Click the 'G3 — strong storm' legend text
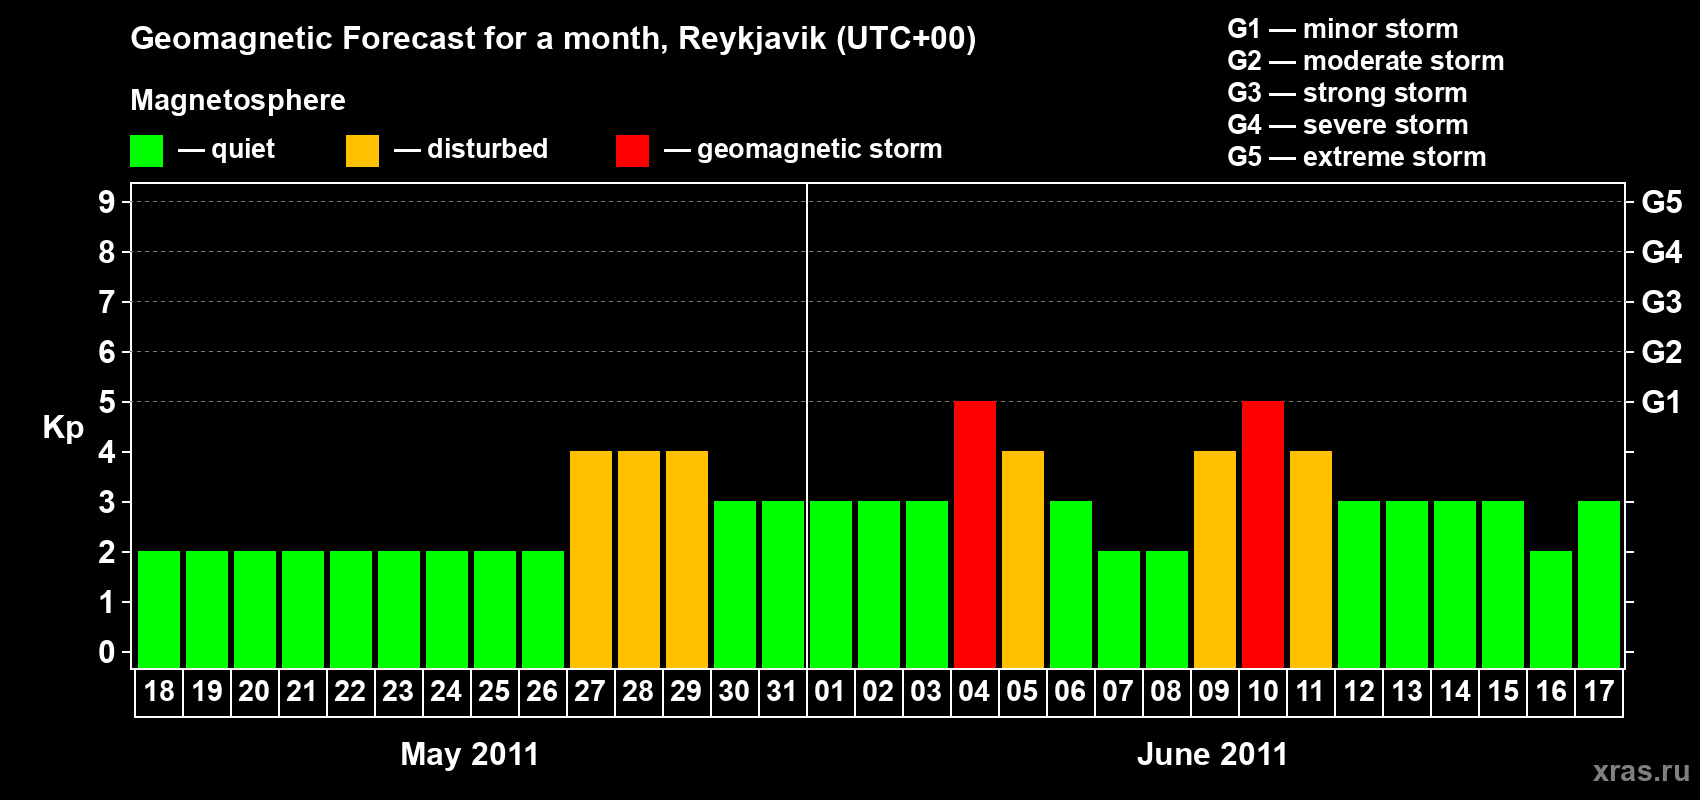Image resolution: width=1700 pixels, height=800 pixels. pyautogui.click(x=1347, y=93)
